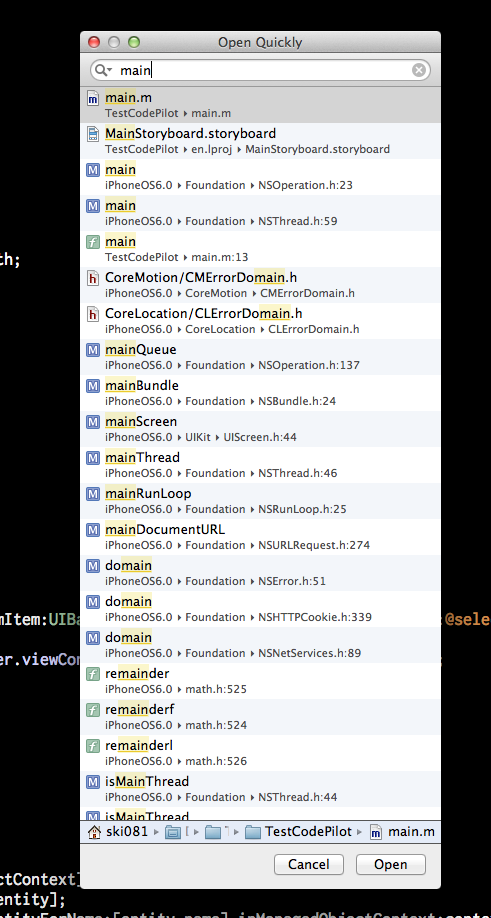Image resolution: width=491 pixels, height=918 pixels.
Task: Click the header icon for CMErrorDomain.h
Action: click(92, 278)
